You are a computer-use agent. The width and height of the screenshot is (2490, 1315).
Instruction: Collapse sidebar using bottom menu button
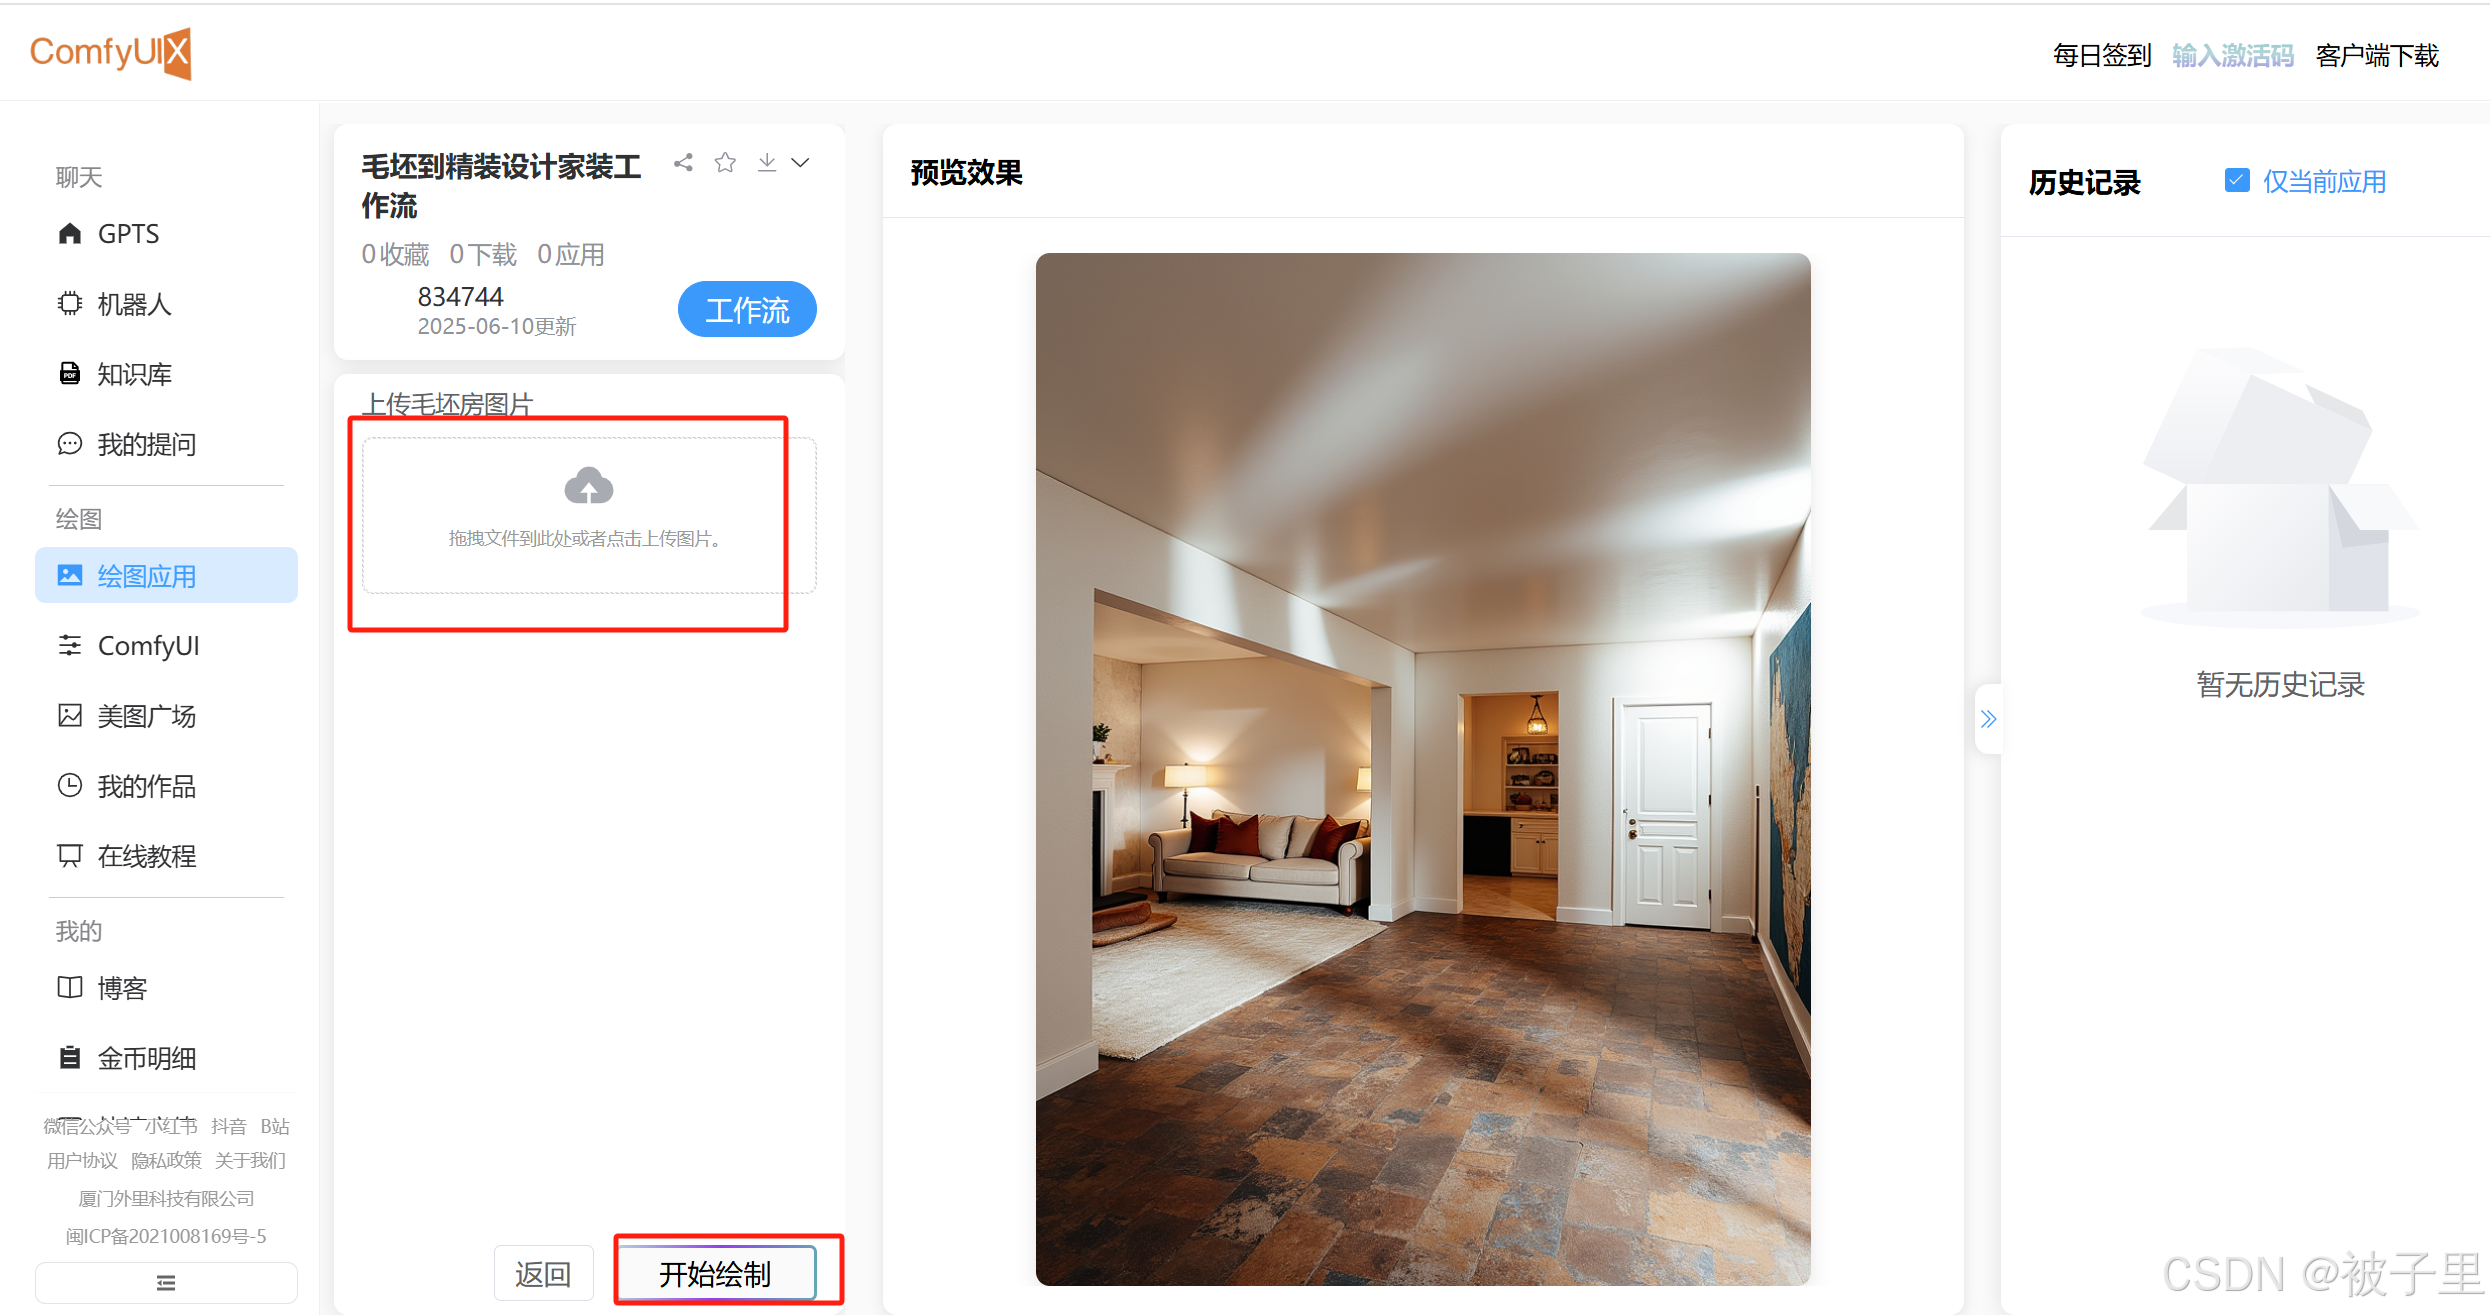(x=166, y=1282)
